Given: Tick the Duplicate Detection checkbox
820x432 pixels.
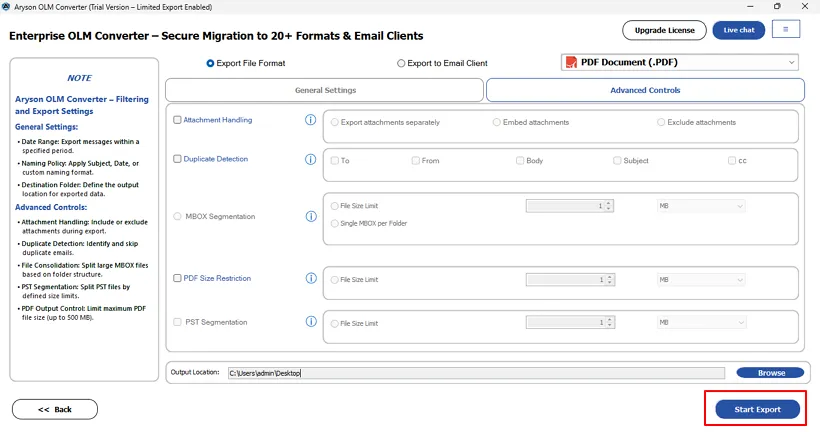Looking at the screenshot, I should coord(178,159).
